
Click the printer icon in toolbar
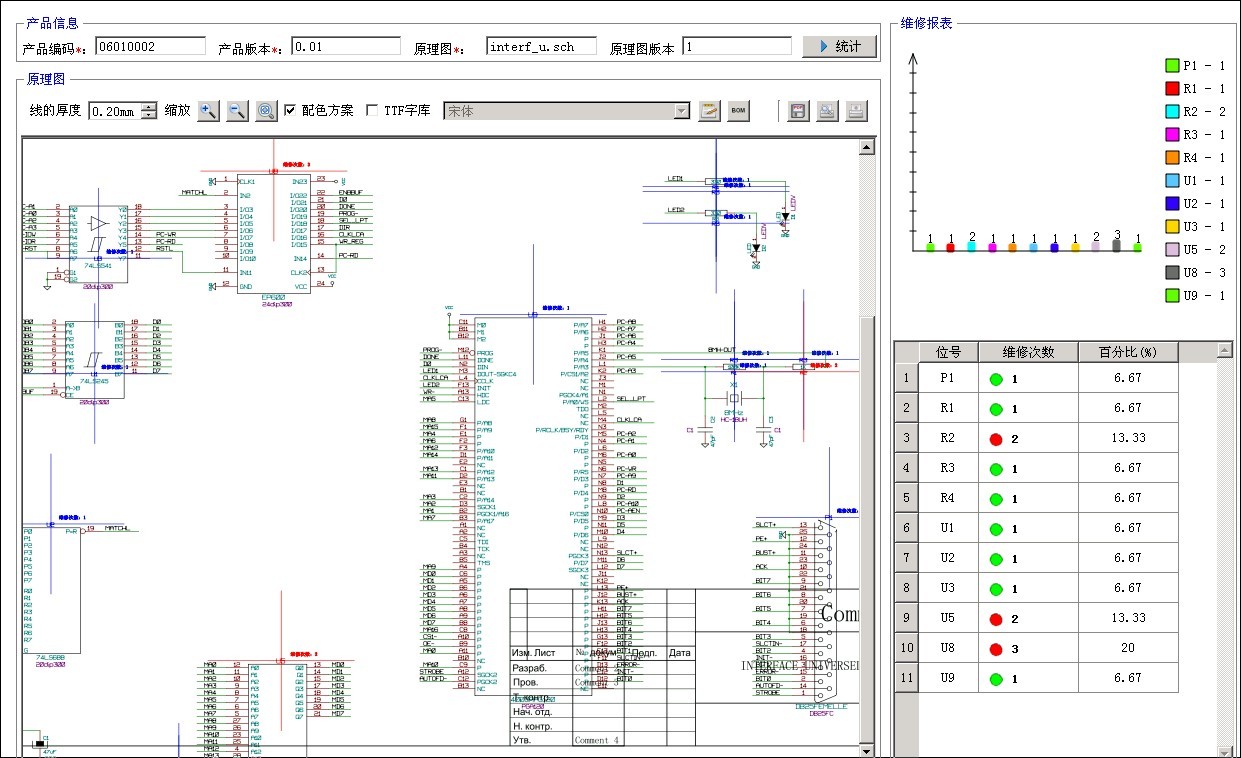point(856,111)
